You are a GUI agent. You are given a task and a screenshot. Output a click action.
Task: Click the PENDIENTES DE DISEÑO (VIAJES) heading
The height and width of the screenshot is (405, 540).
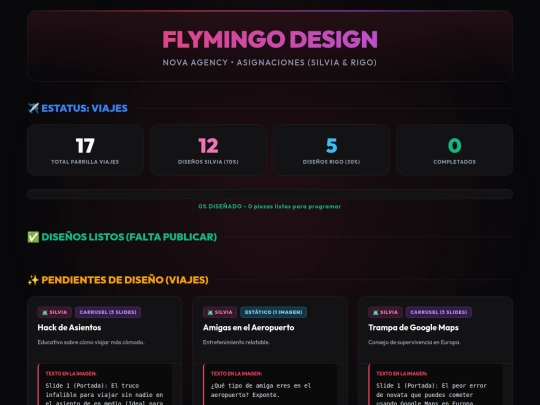[x=125, y=280]
